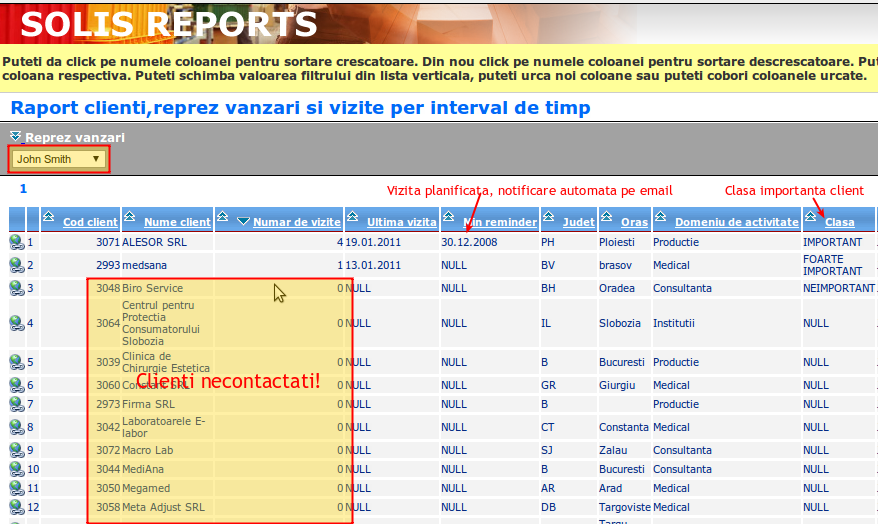Image resolution: width=878 pixels, height=524 pixels.
Task: Click the Oradea city cell
Action: tap(617, 288)
